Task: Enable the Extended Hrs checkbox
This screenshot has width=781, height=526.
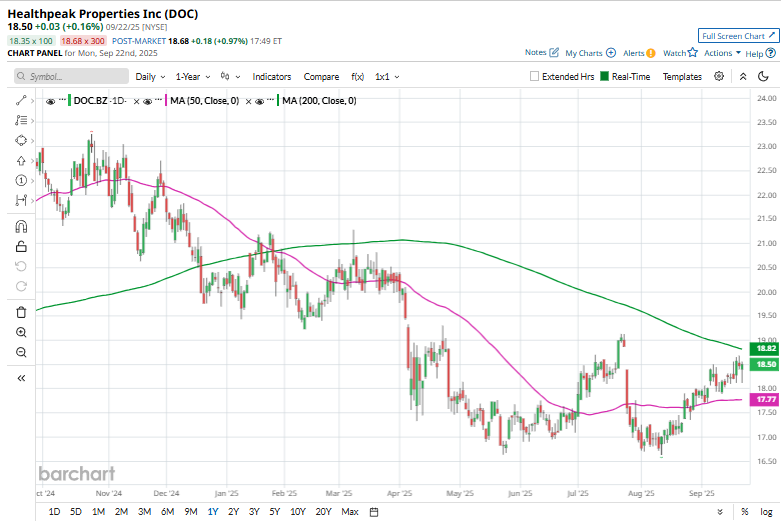Action: [535, 76]
